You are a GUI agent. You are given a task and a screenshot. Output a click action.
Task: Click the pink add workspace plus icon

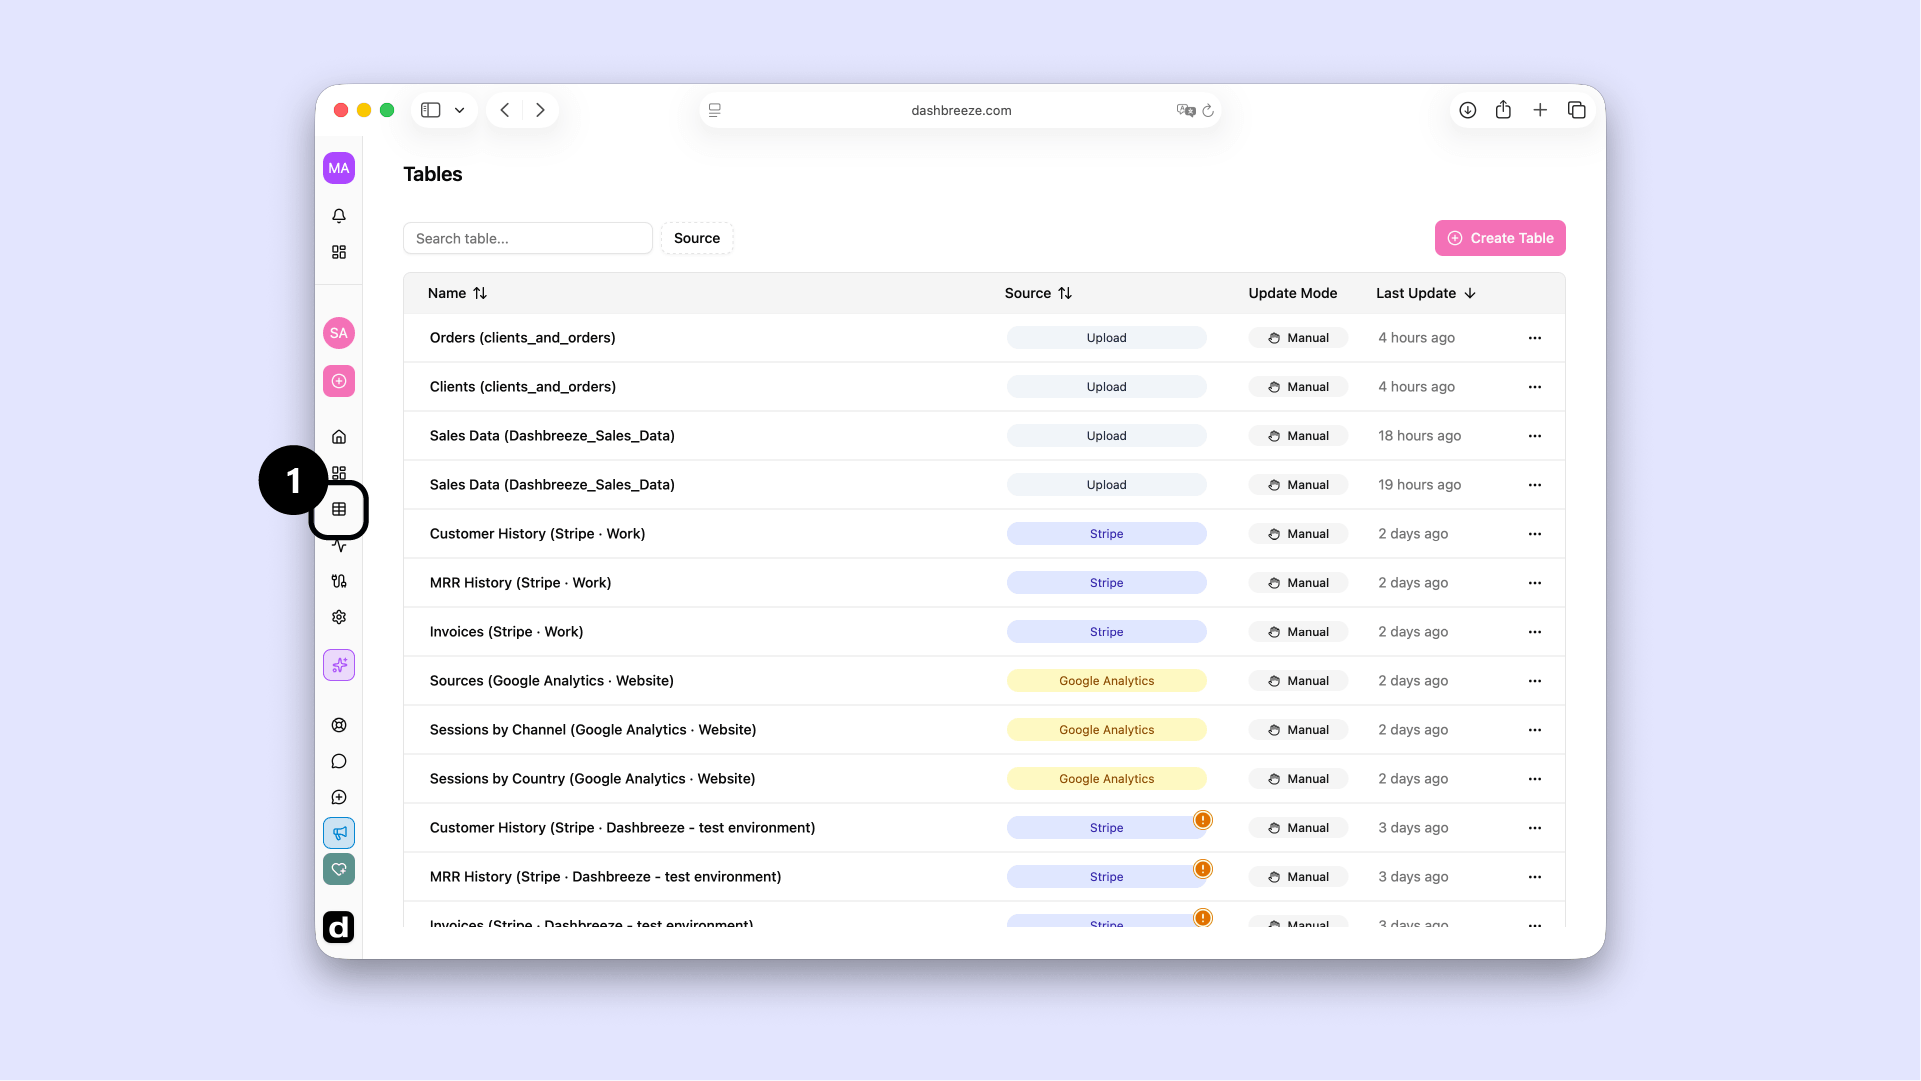[339, 381]
